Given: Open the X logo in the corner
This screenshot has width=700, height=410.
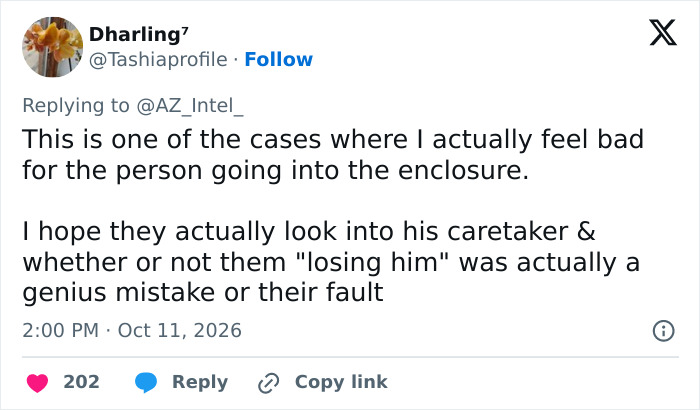Looking at the screenshot, I should 663,33.
